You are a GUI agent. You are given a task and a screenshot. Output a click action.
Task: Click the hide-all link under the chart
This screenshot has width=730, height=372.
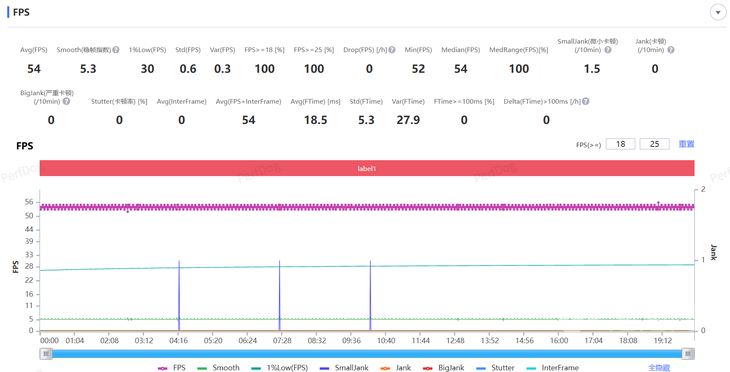click(x=659, y=368)
